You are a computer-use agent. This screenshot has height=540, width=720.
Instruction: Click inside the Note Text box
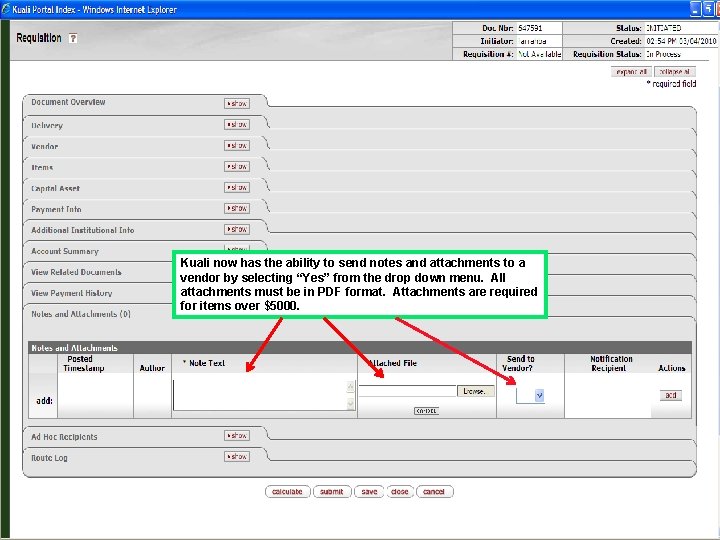(260, 395)
